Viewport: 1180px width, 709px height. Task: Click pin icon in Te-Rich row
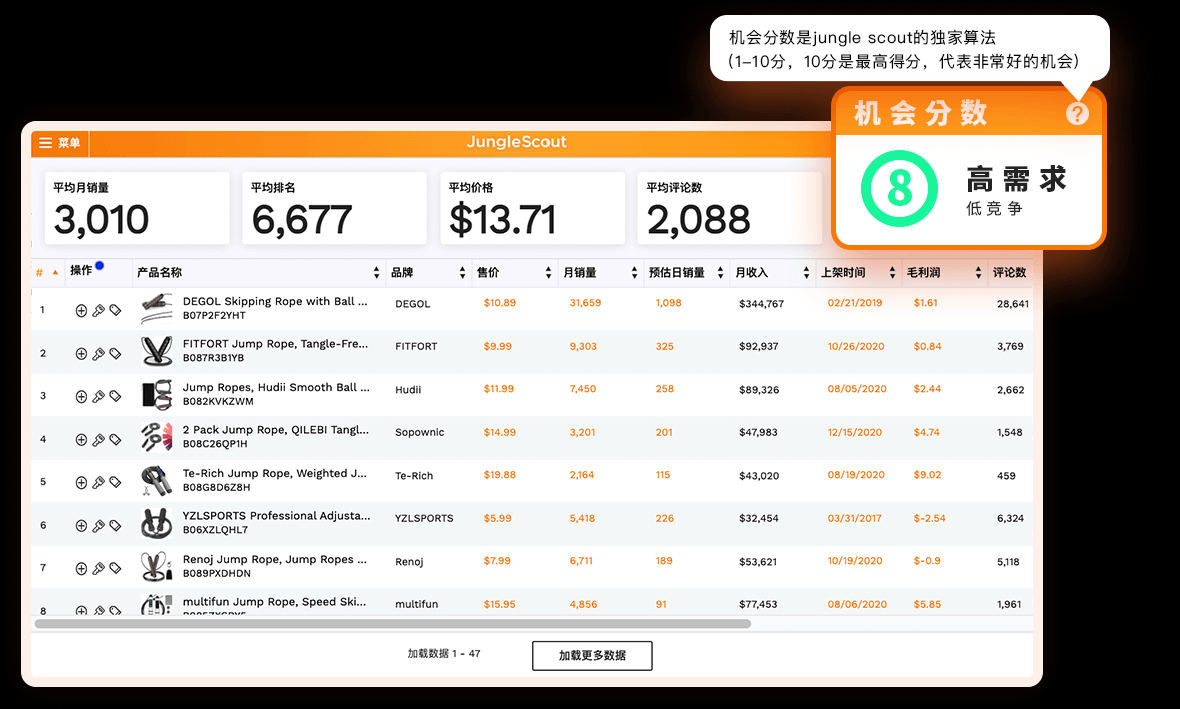(98, 482)
